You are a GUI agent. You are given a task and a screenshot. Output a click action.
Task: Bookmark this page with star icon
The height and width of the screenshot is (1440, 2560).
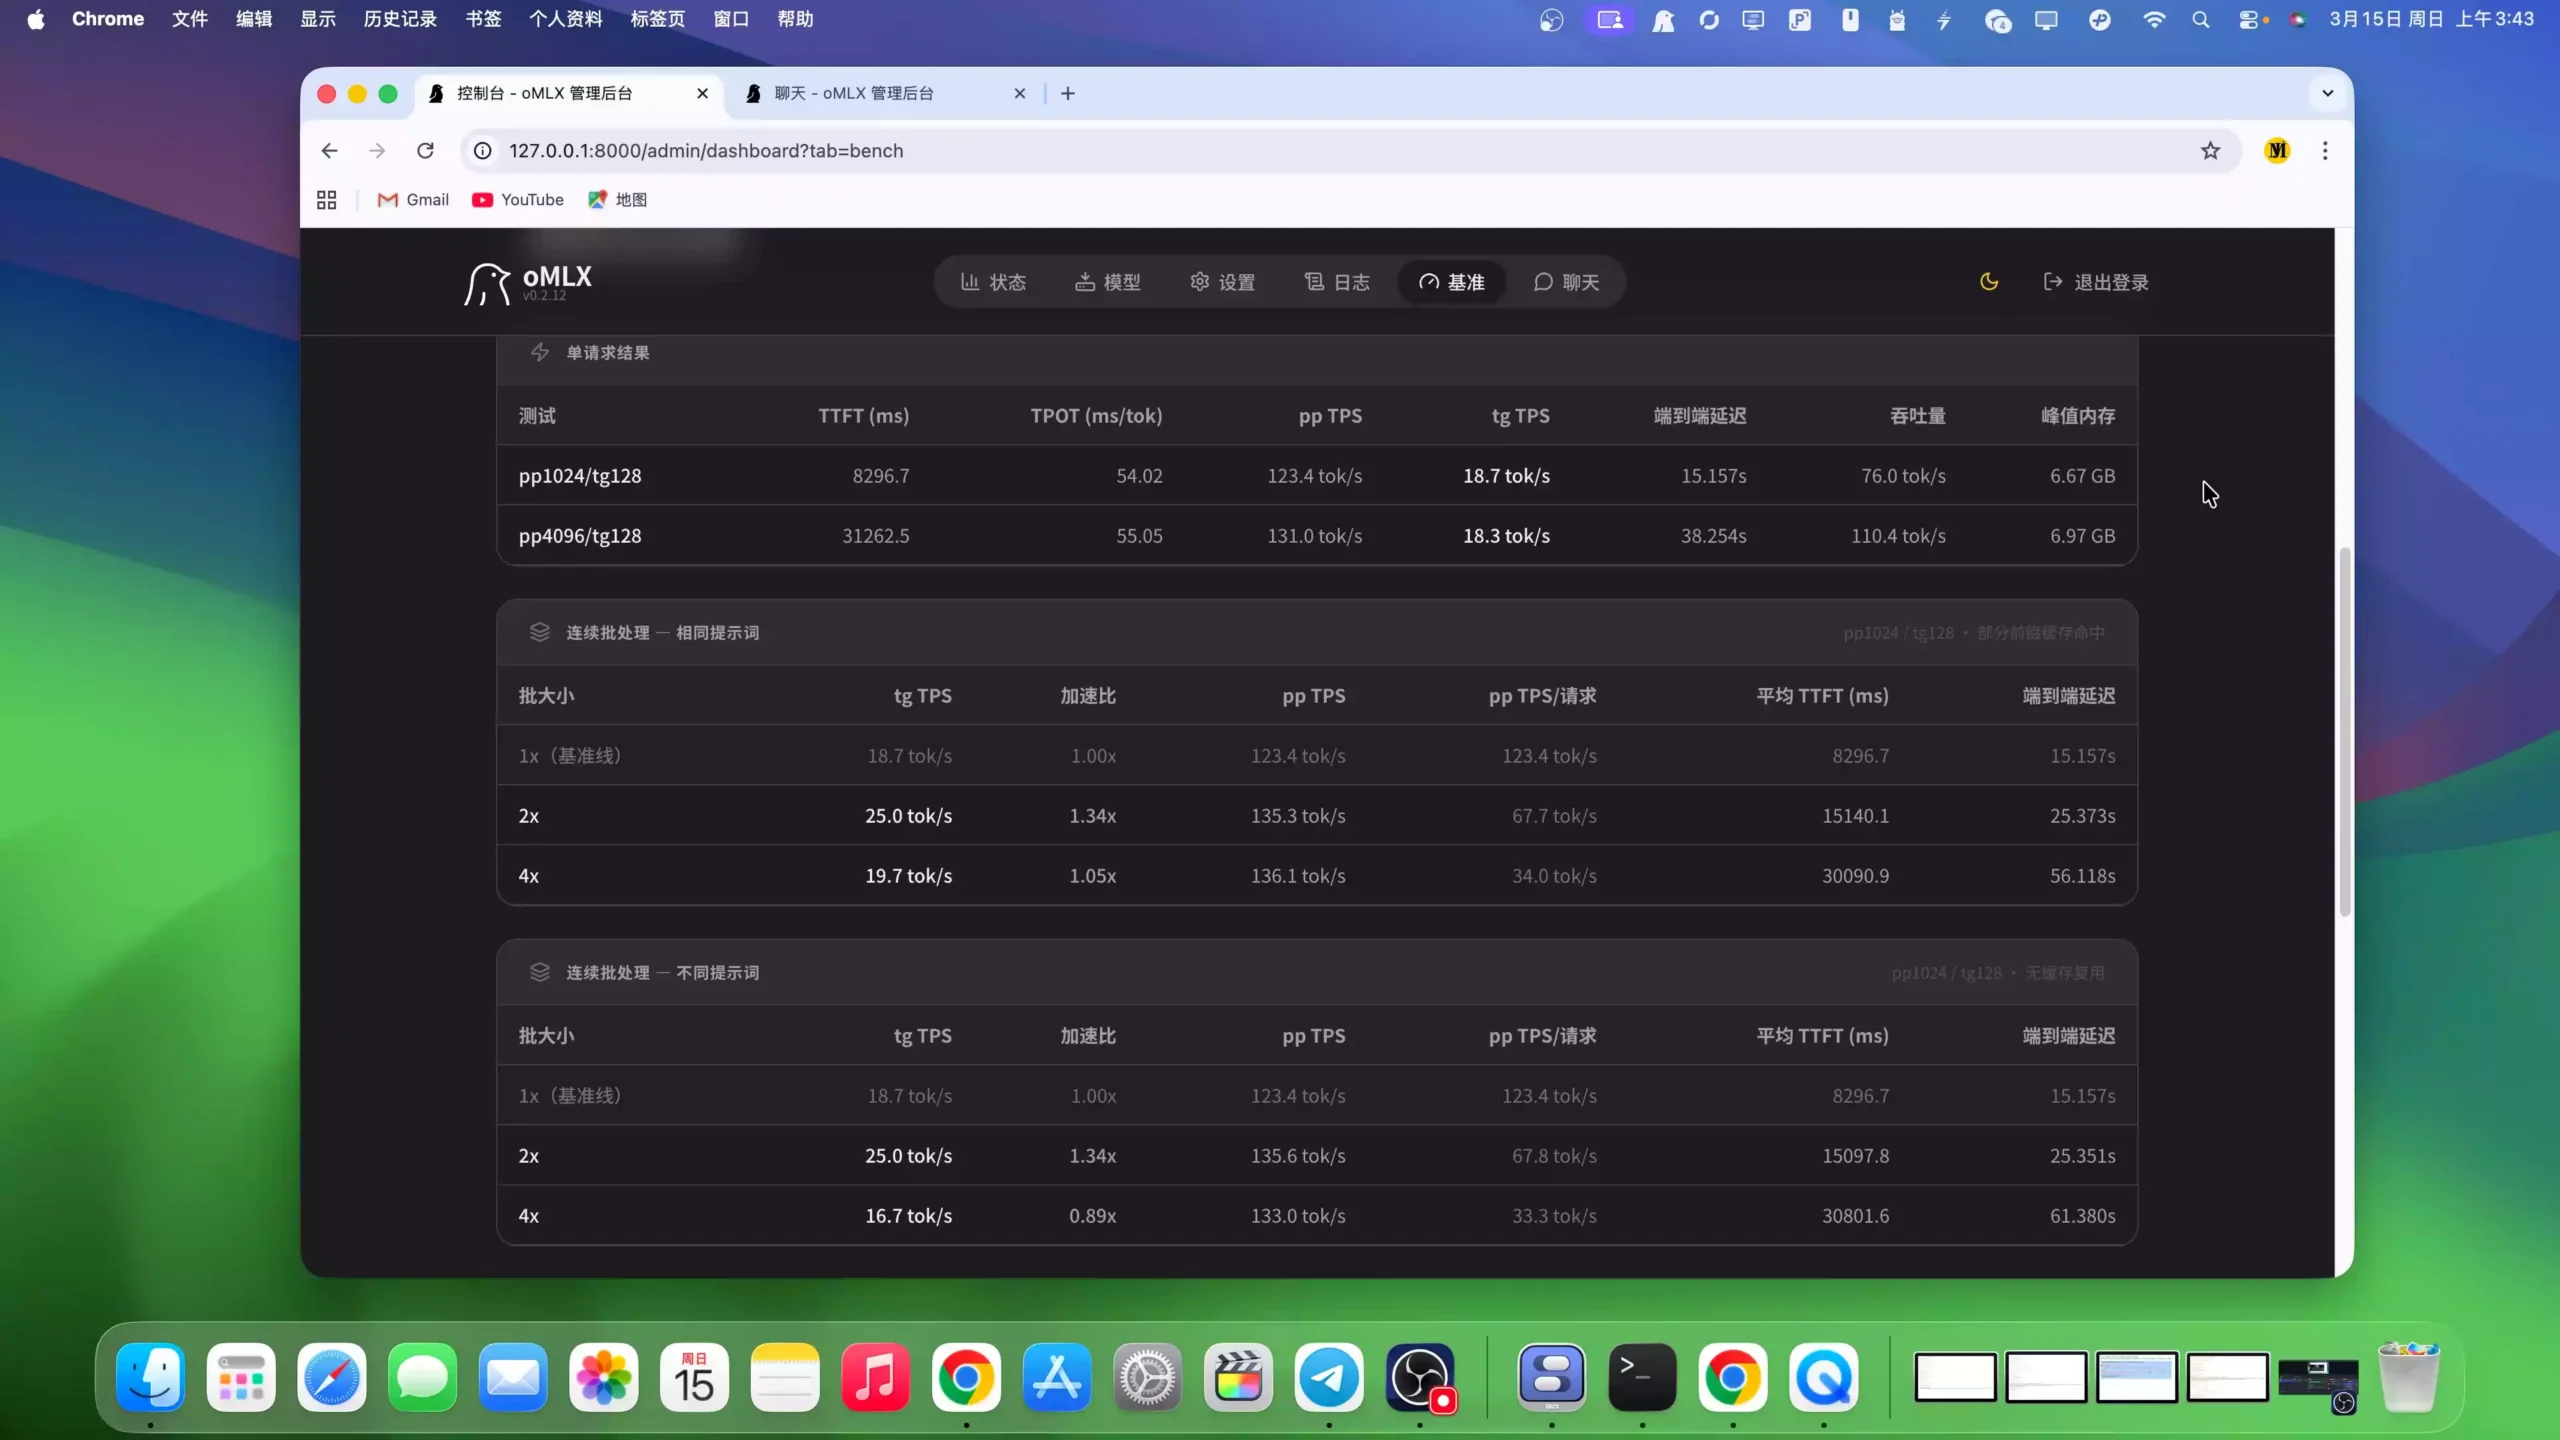pos(2210,151)
